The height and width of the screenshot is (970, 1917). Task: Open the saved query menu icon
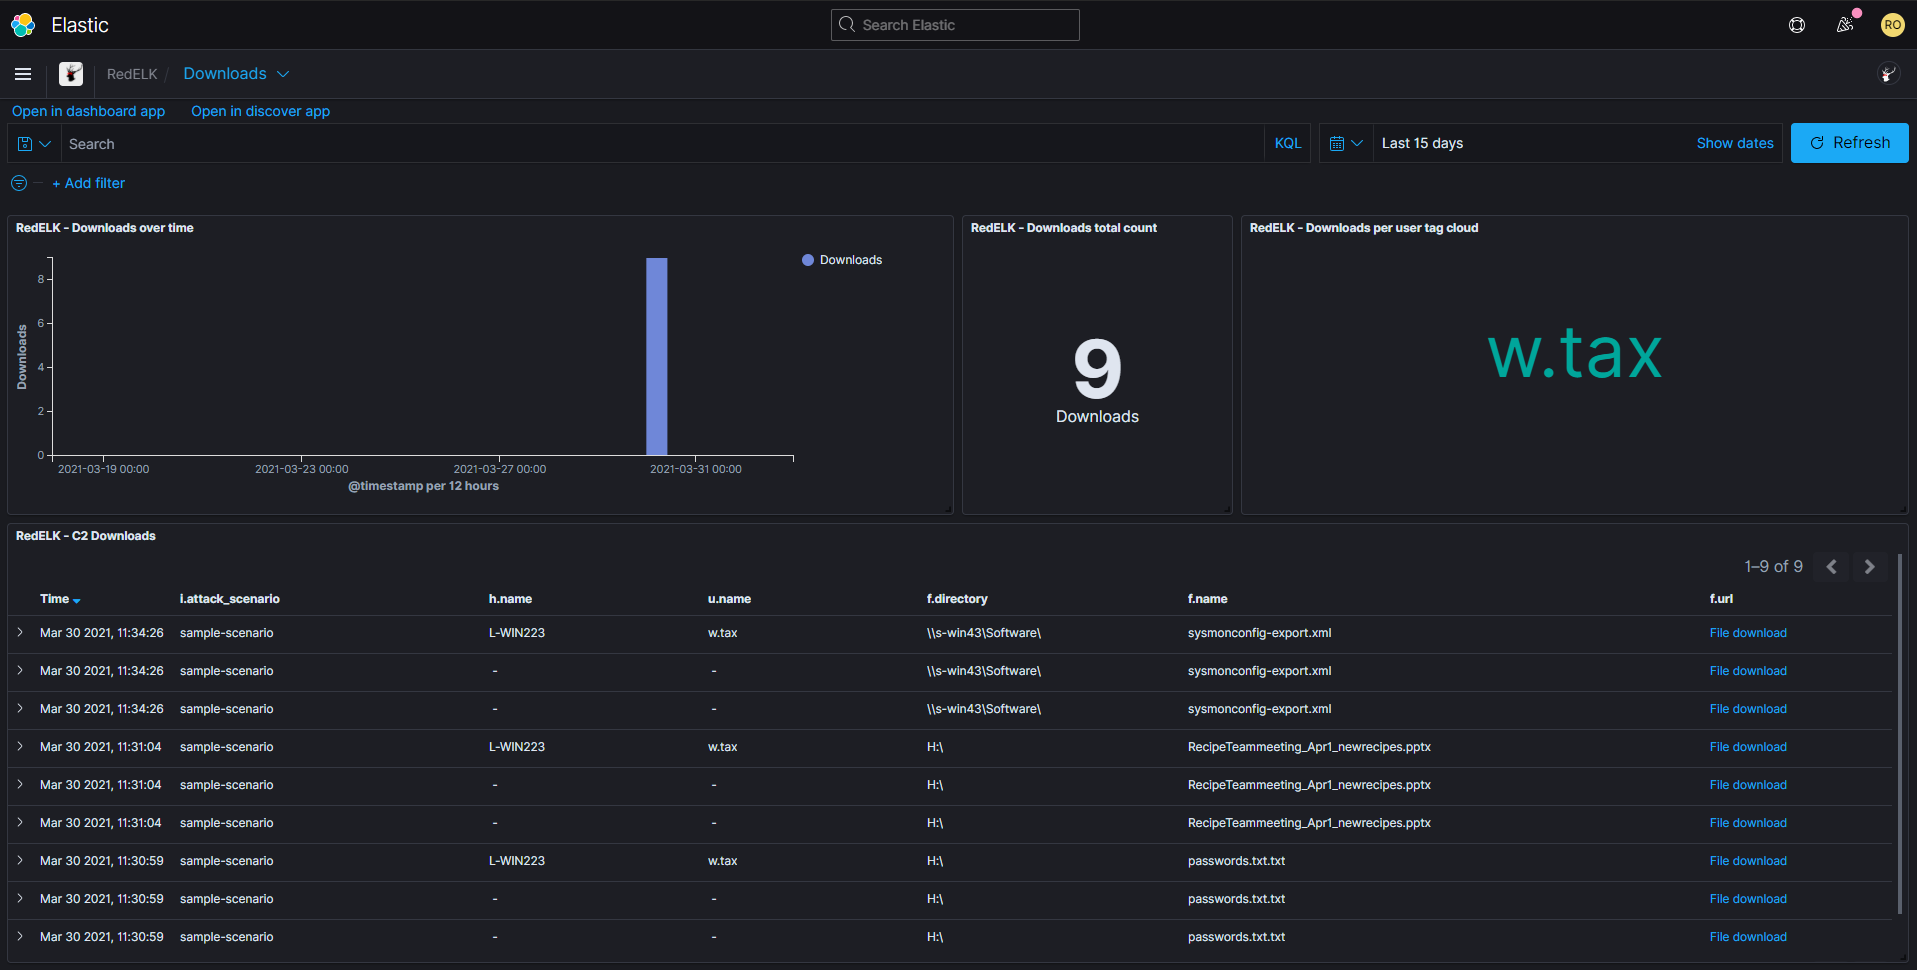(34, 144)
